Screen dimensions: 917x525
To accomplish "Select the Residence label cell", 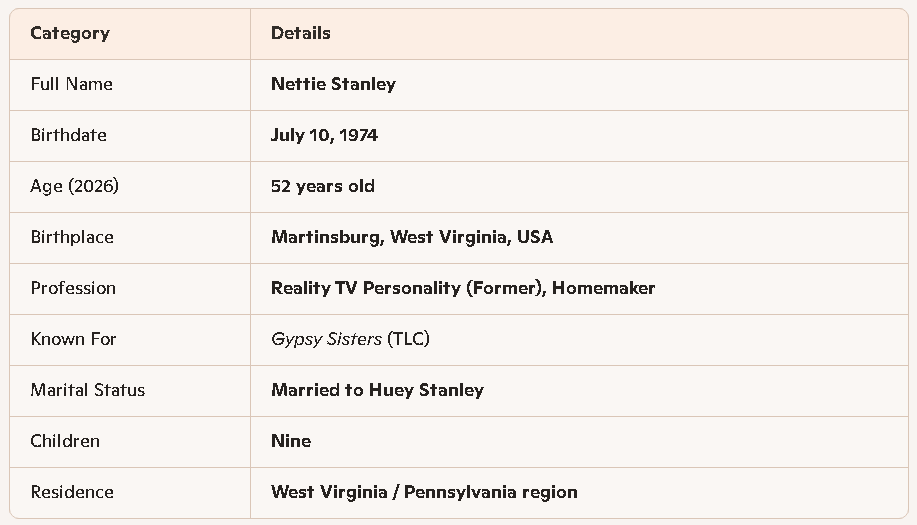I will coord(72,492).
